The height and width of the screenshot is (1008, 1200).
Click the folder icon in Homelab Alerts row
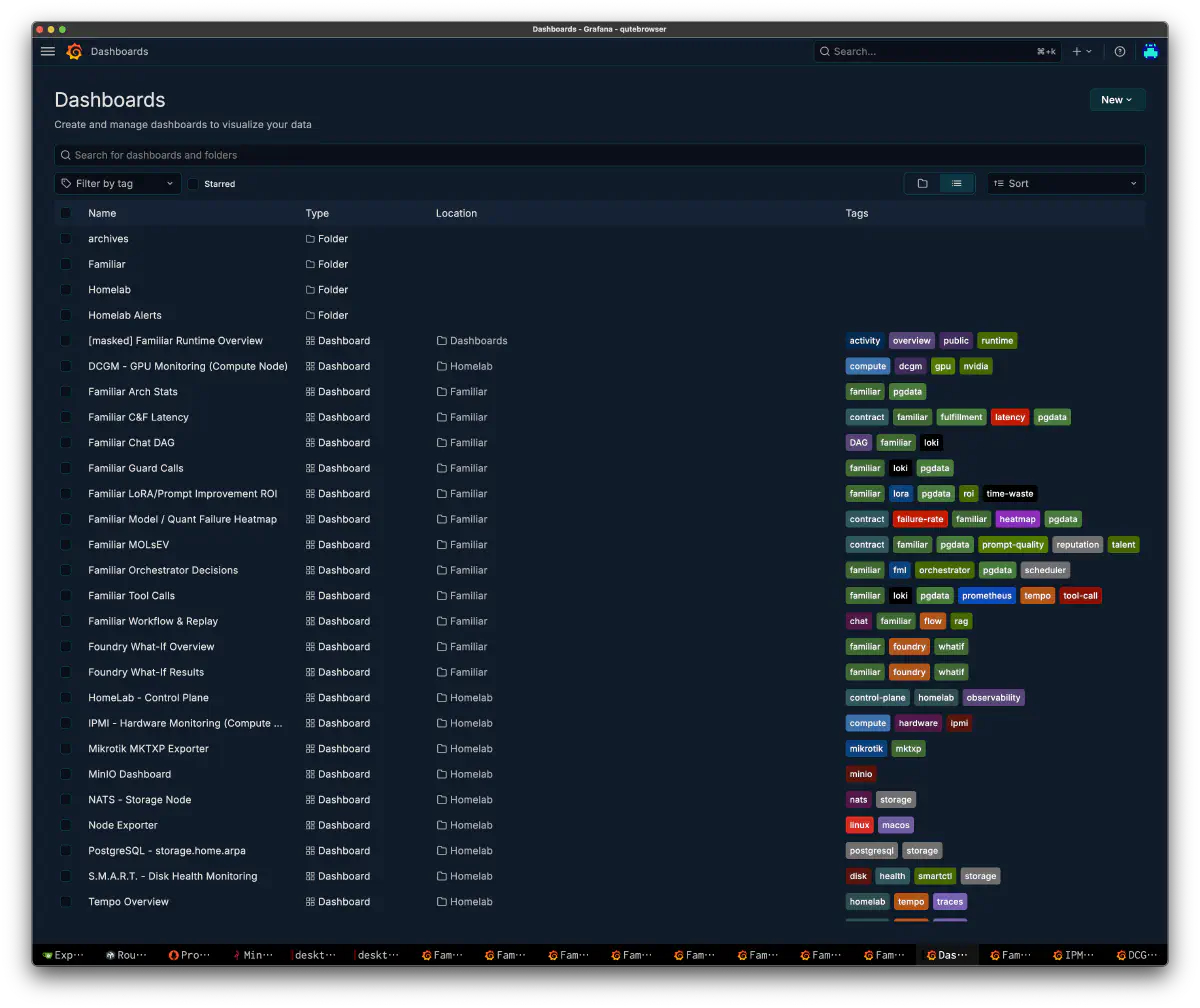(x=310, y=315)
